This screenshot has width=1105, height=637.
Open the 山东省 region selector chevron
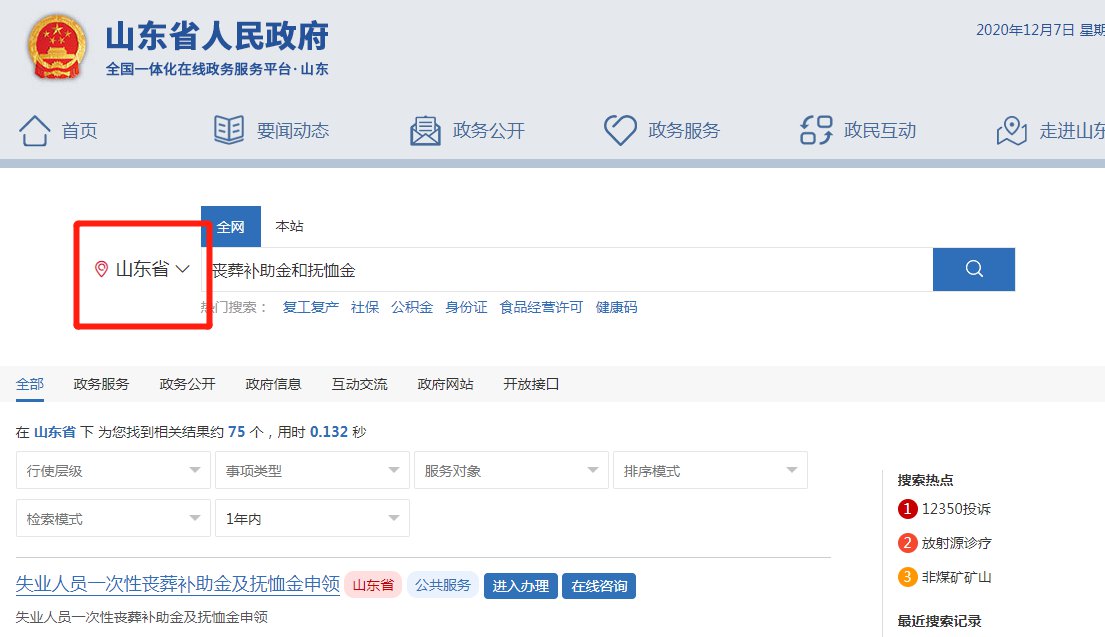click(x=183, y=268)
